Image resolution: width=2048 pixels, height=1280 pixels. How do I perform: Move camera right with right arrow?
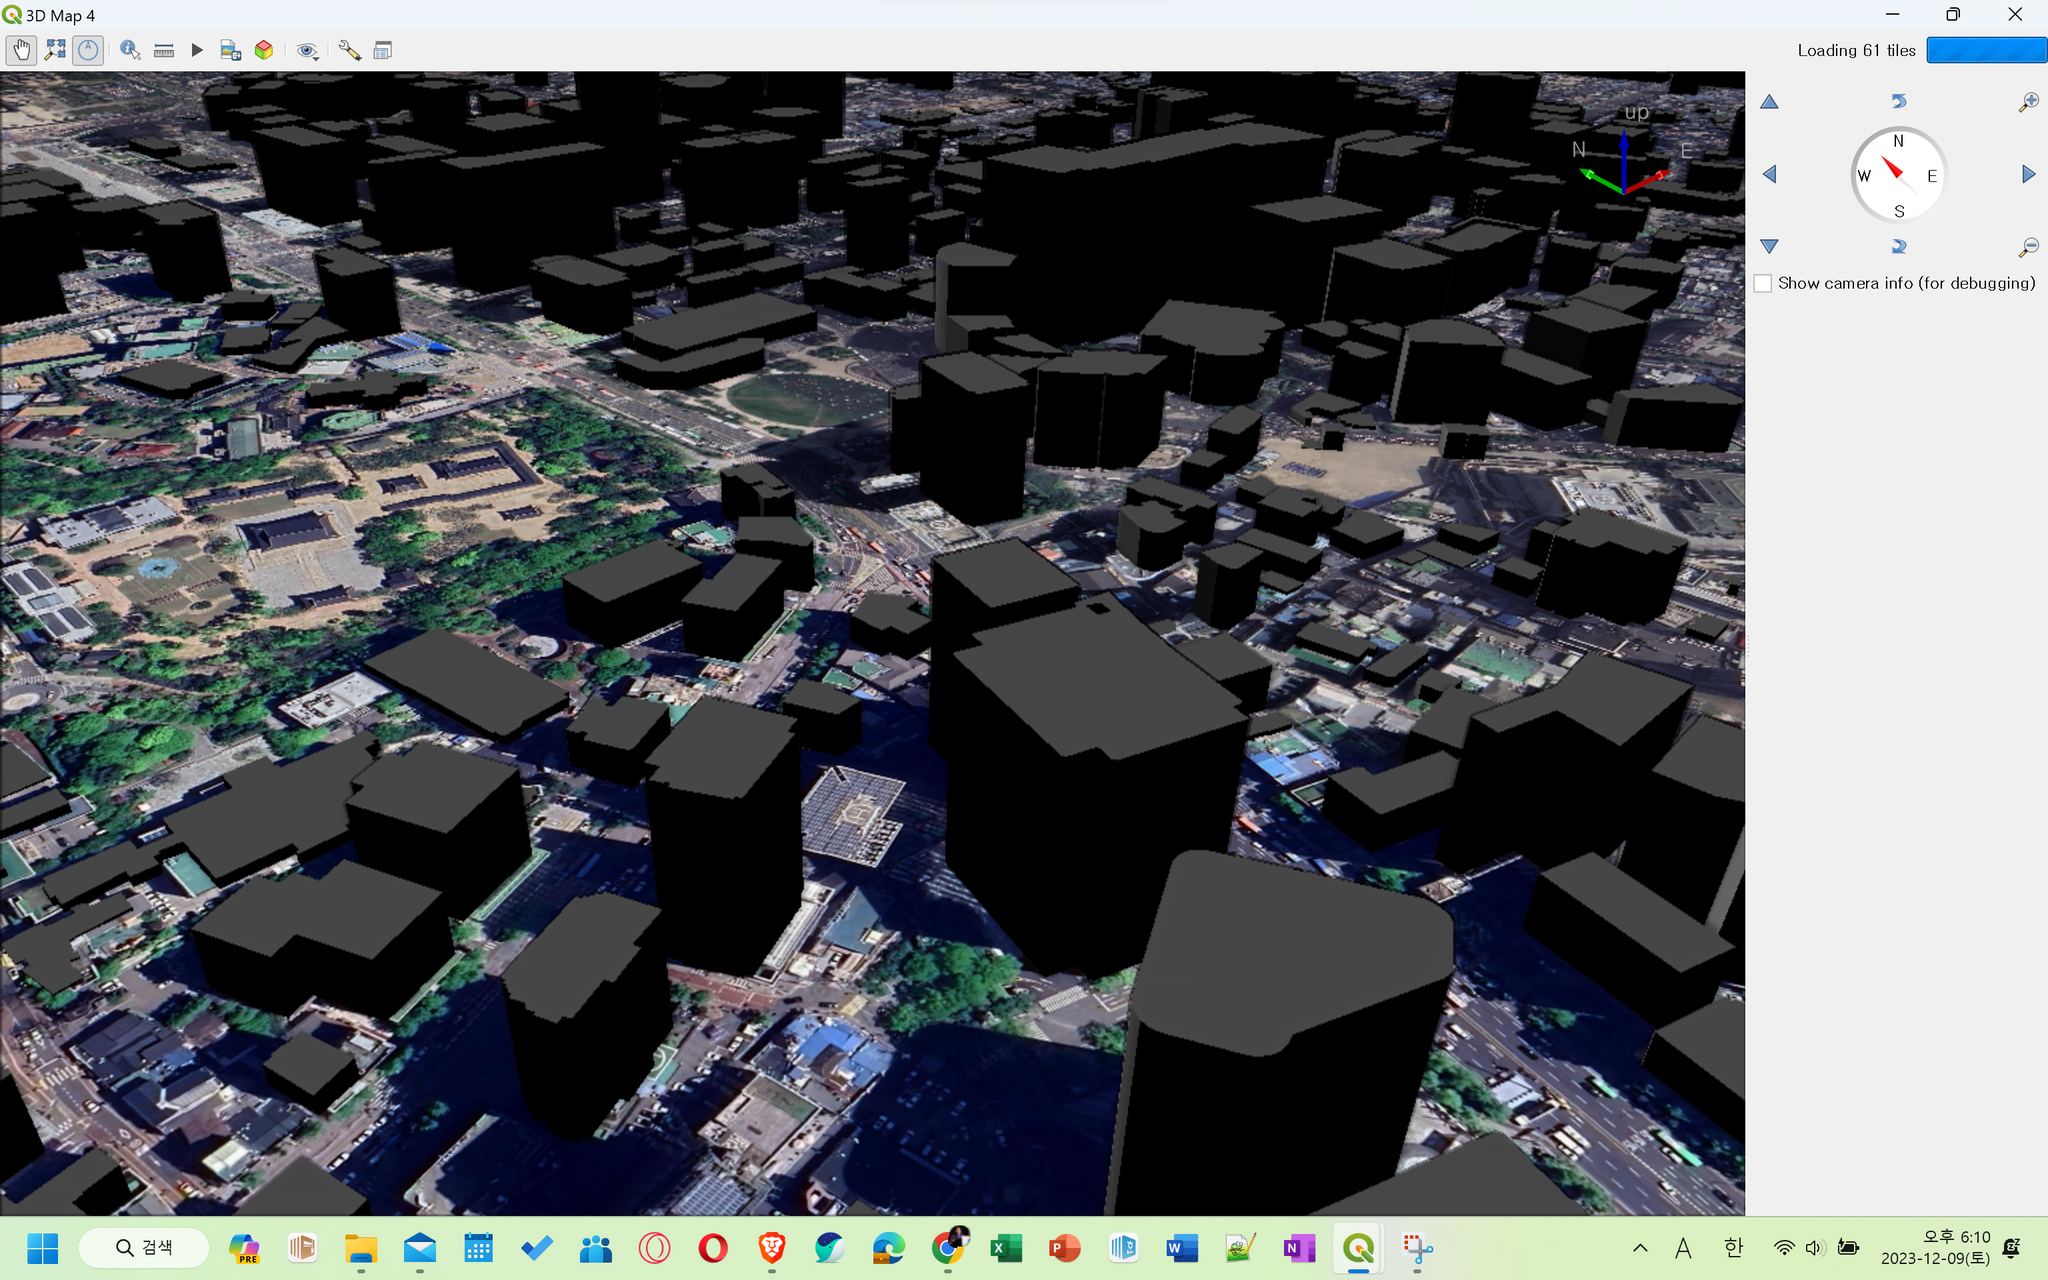[2028, 174]
